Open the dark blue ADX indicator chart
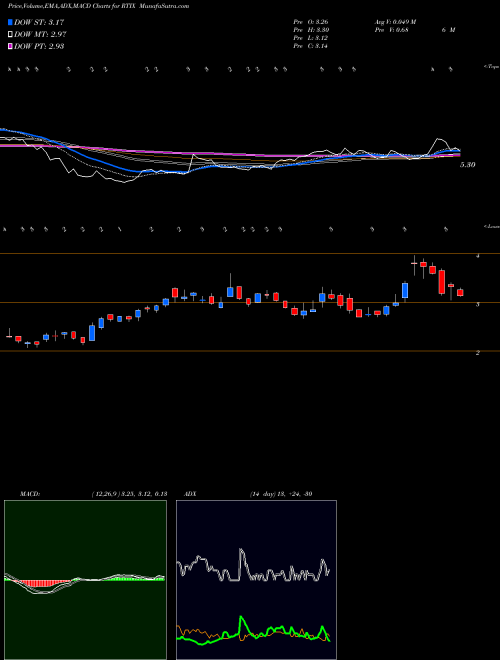 tap(256, 580)
